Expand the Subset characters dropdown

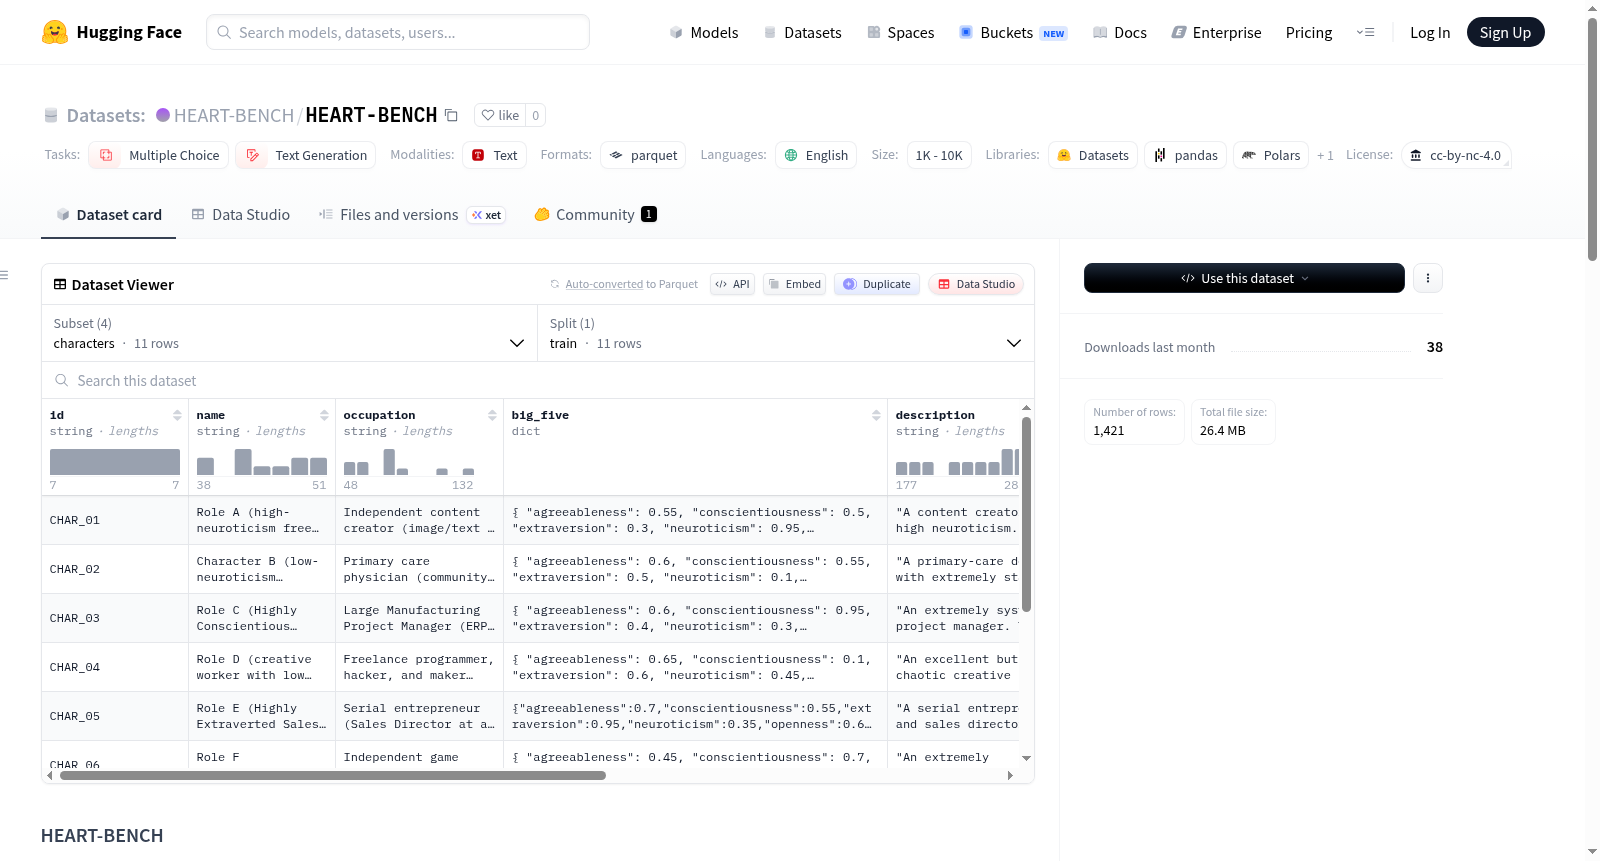[x=290, y=334]
